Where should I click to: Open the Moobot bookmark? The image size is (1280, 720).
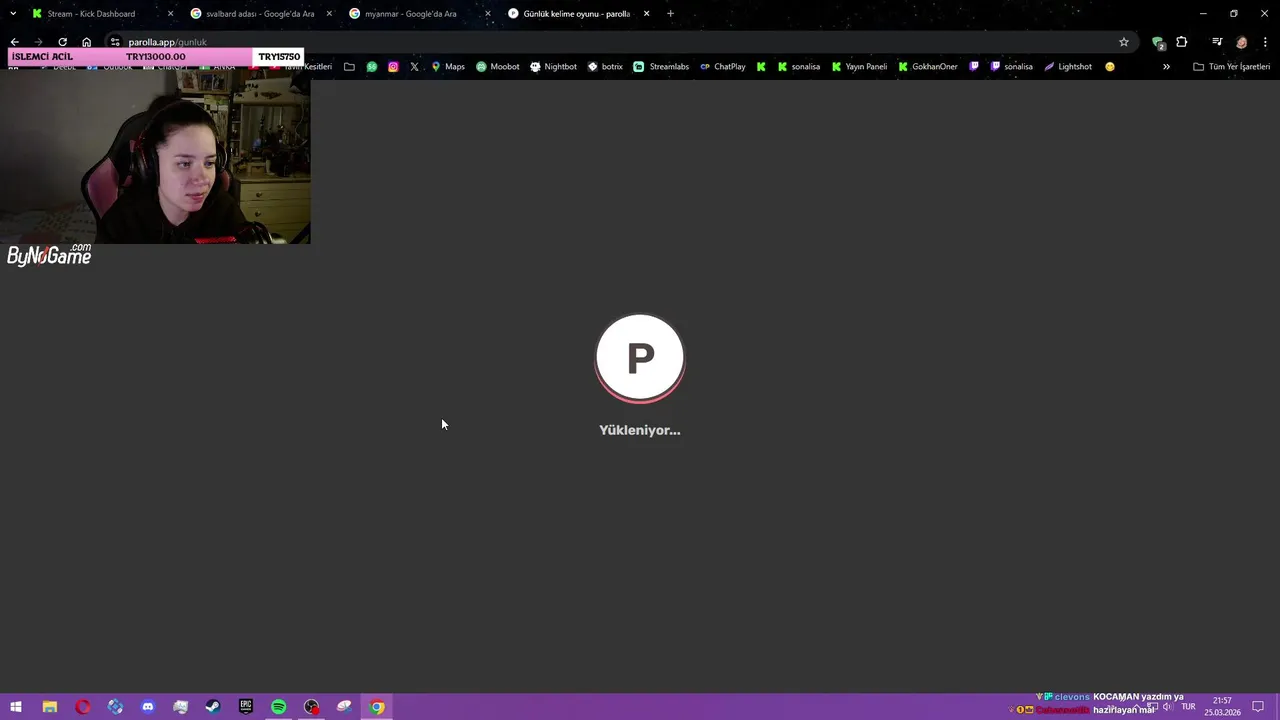click(498, 67)
